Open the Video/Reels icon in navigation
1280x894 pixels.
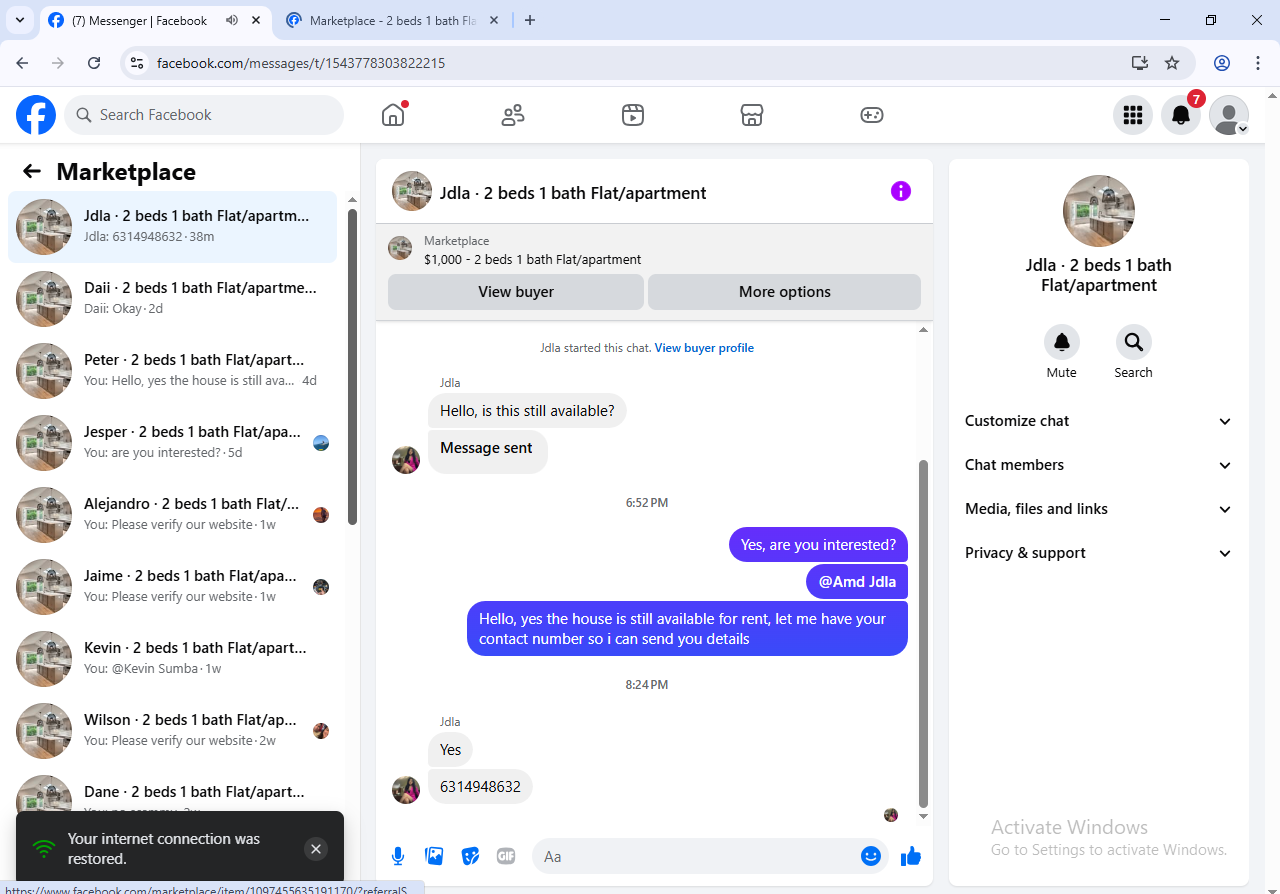click(x=632, y=115)
